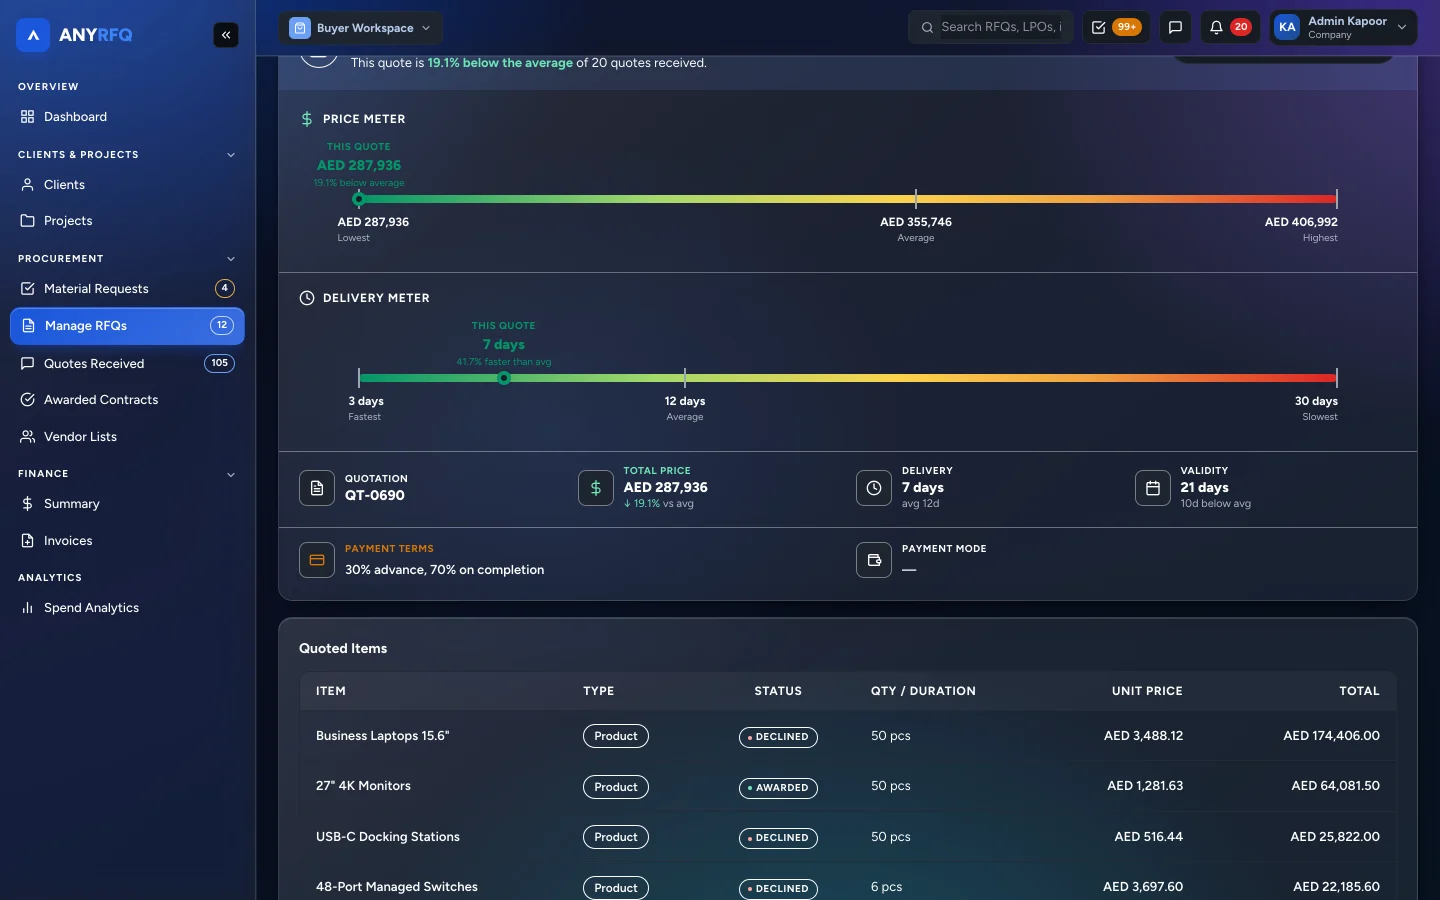Click the Payment Mode wallet icon
Image resolution: width=1440 pixels, height=900 pixels.
tap(874, 560)
